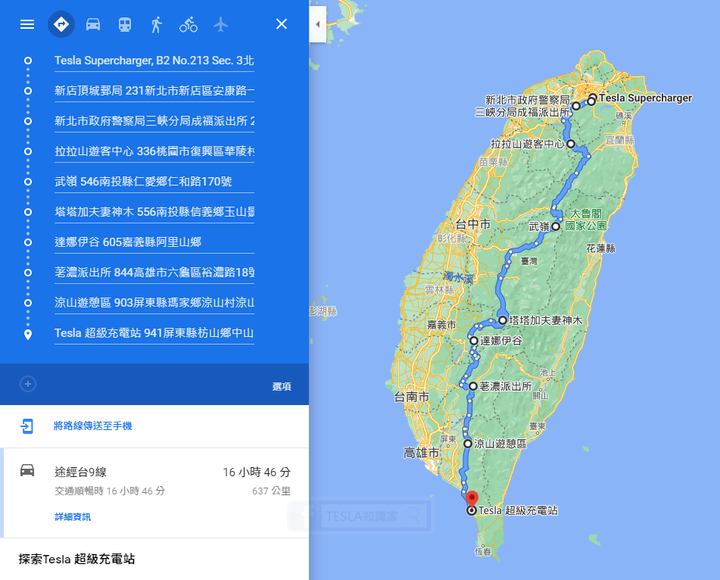Click the 達娜伊谷 map marker
720x580 pixels.
[x=474, y=341]
